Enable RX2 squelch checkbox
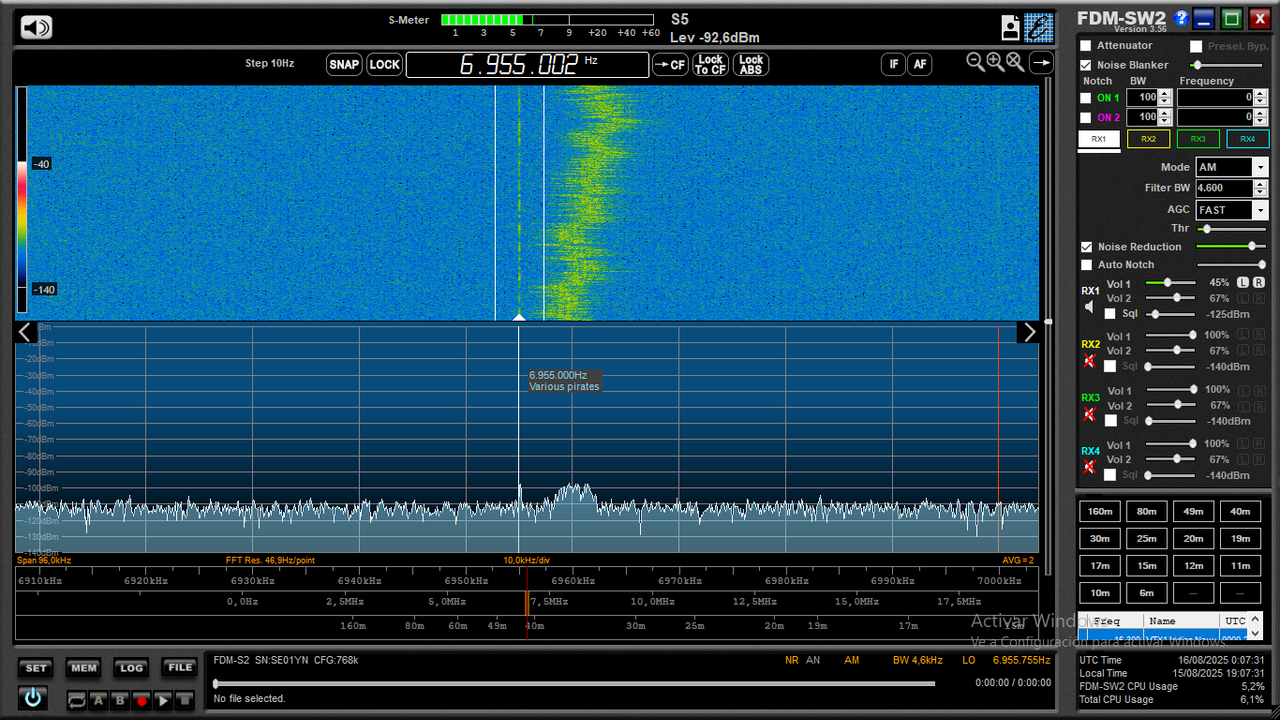 [1109, 366]
